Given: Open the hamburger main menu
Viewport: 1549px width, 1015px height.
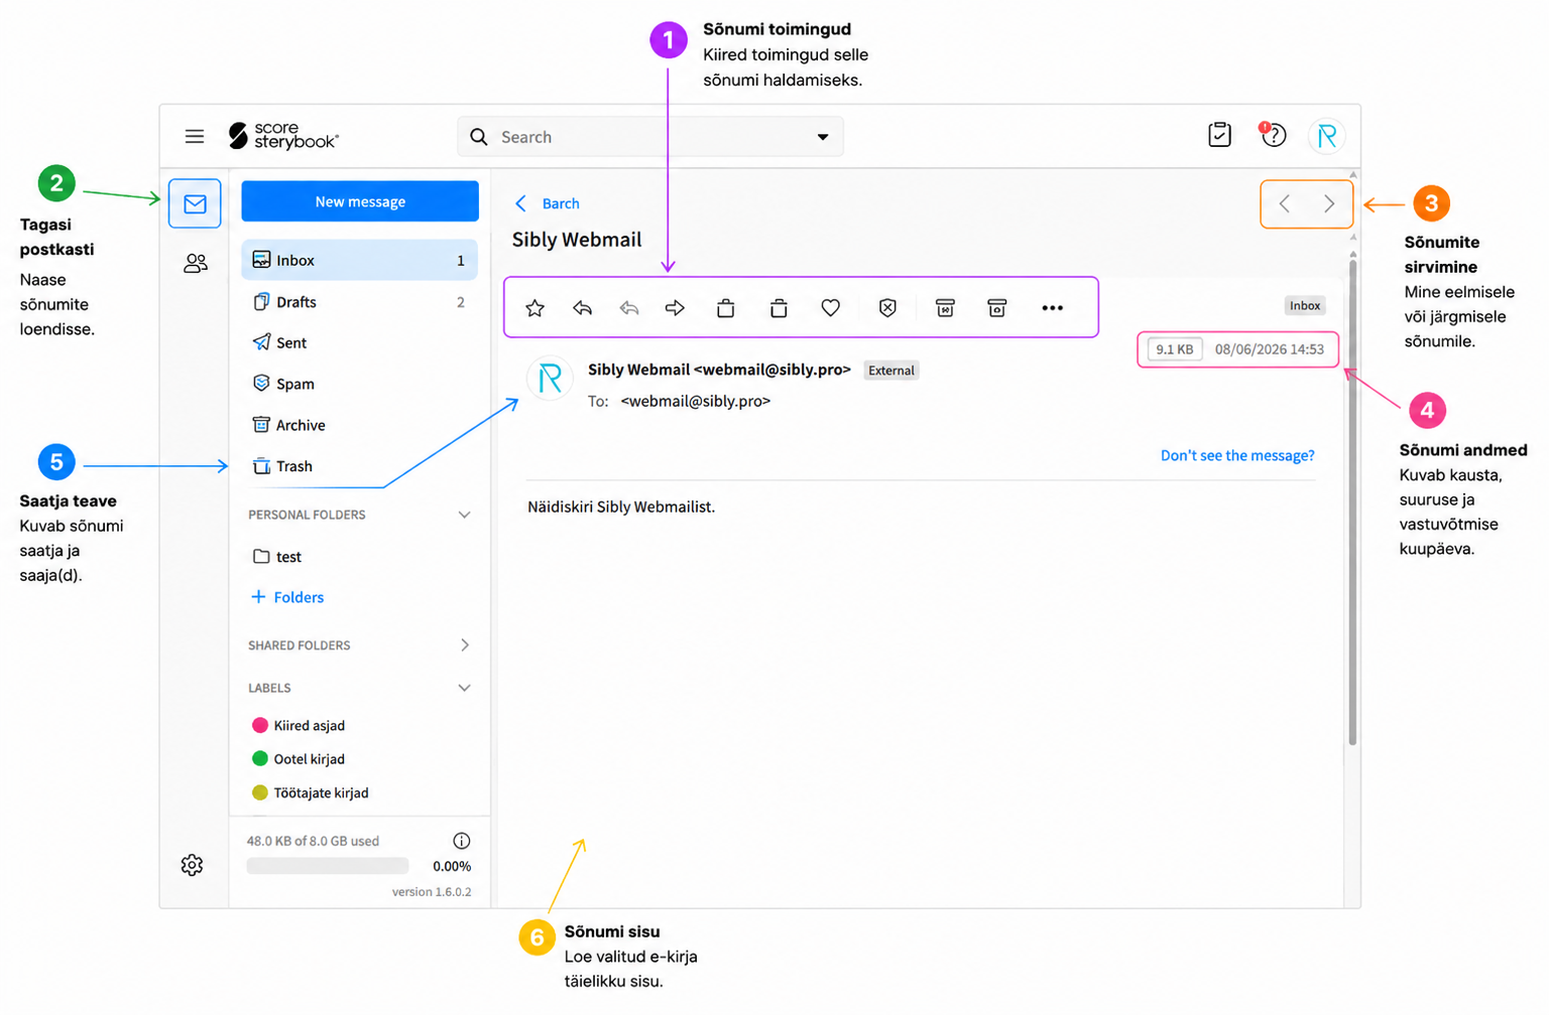Looking at the screenshot, I should pos(194,136).
